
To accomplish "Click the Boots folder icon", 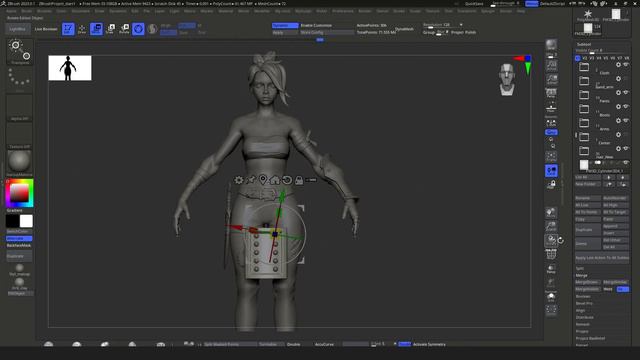I will 584,109.
